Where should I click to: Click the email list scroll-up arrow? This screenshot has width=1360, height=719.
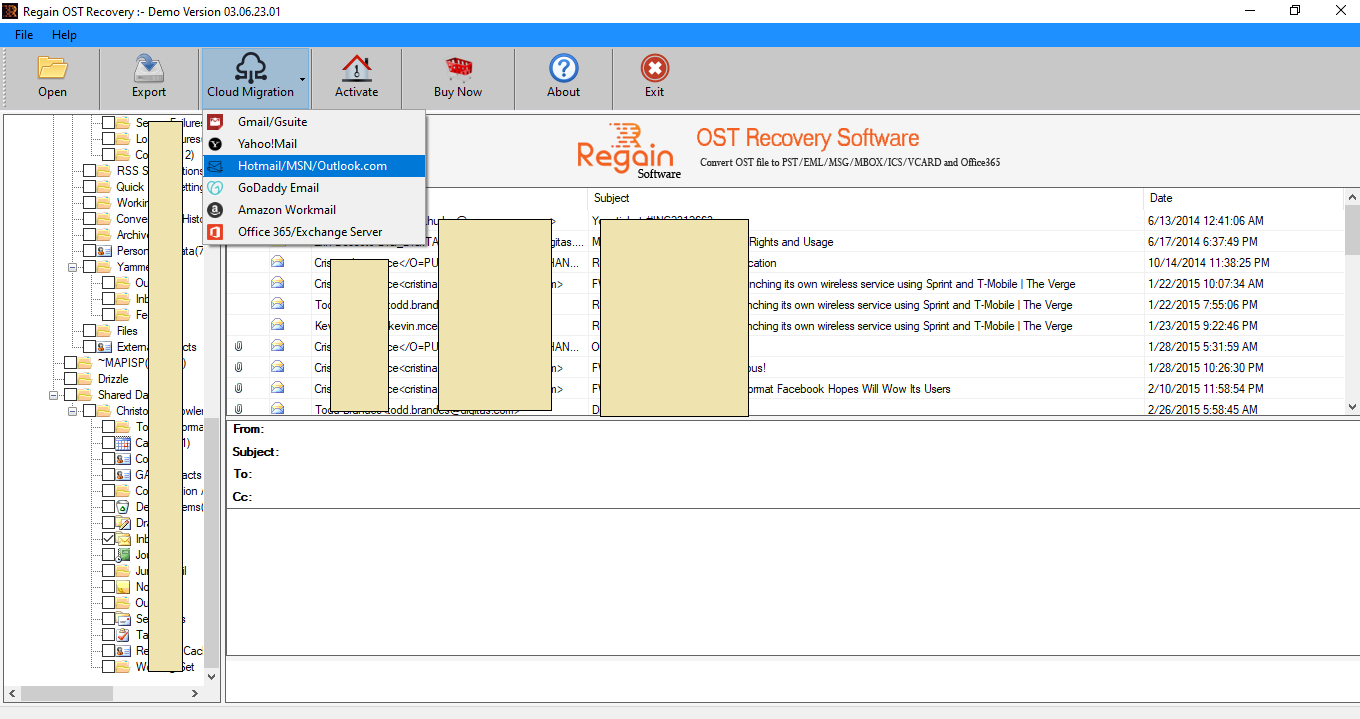click(x=1352, y=197)
